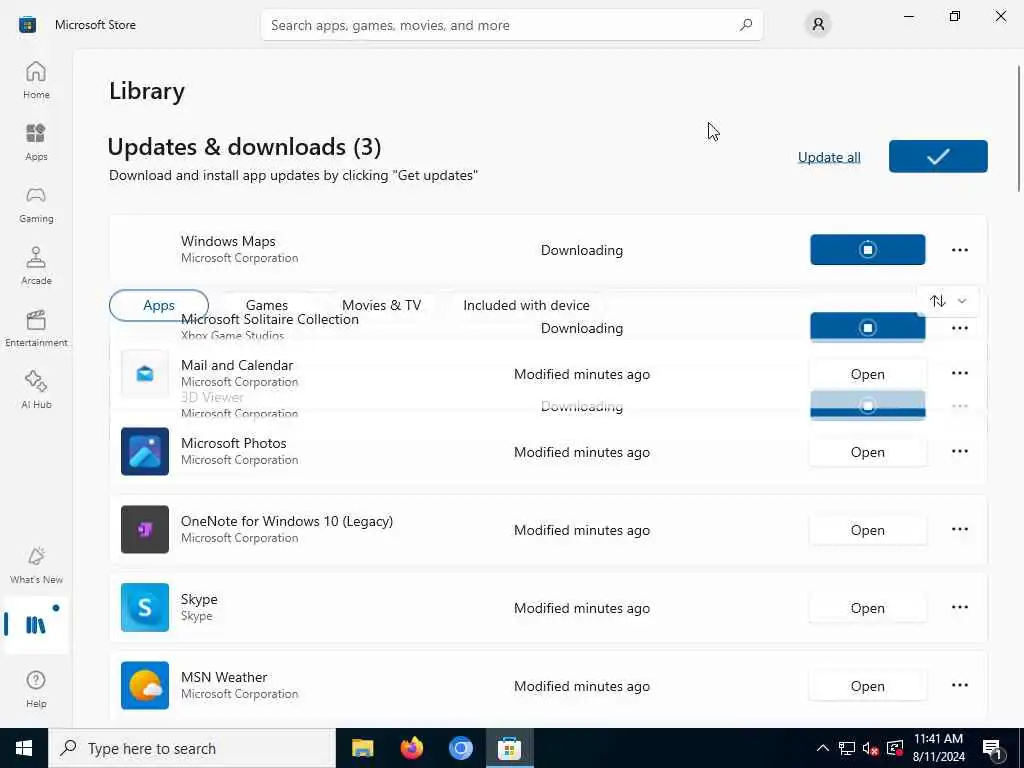Image resolution: width=1024 pixels, height=768 pixels.
Task: Click the OneNote app icon
Action: 145,529
